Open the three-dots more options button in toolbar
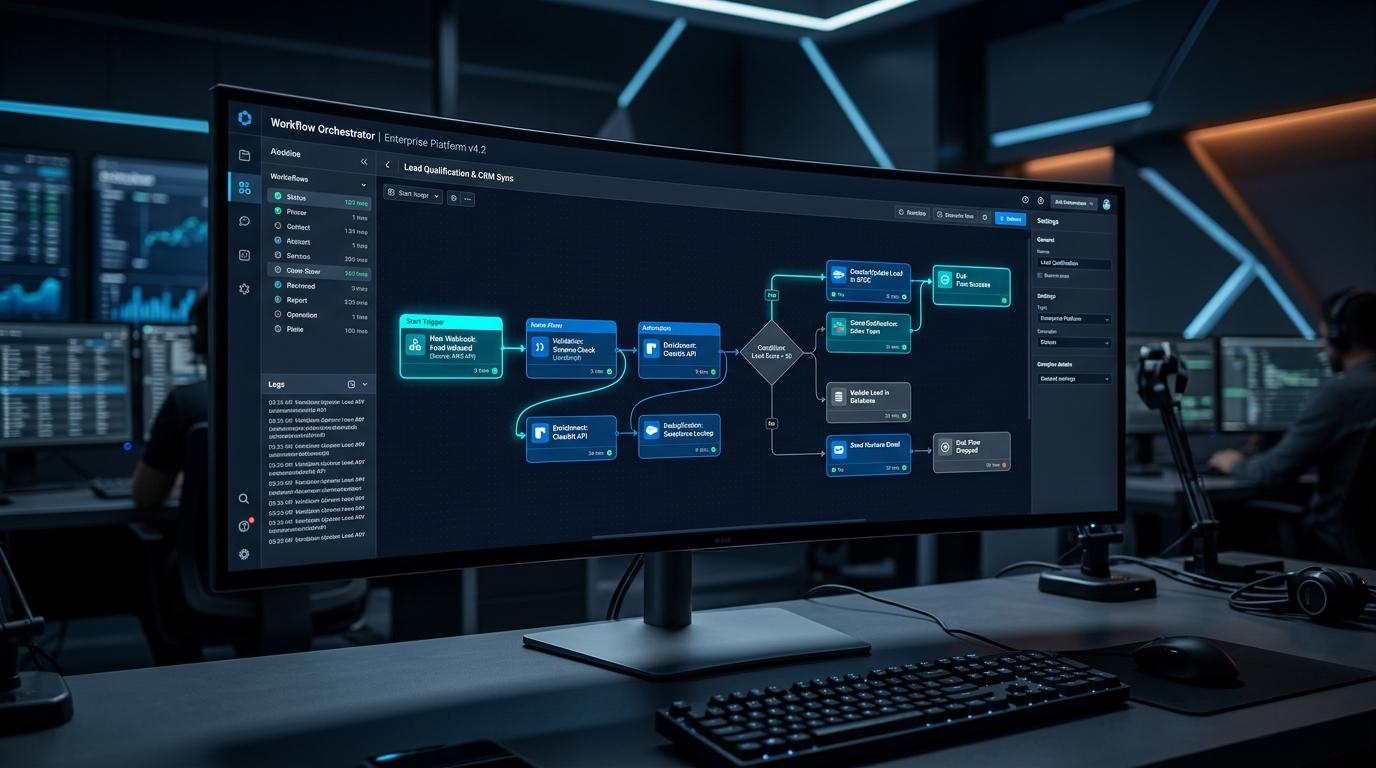The width and height of the screenshot is (1376, 768). click(468, 199)
